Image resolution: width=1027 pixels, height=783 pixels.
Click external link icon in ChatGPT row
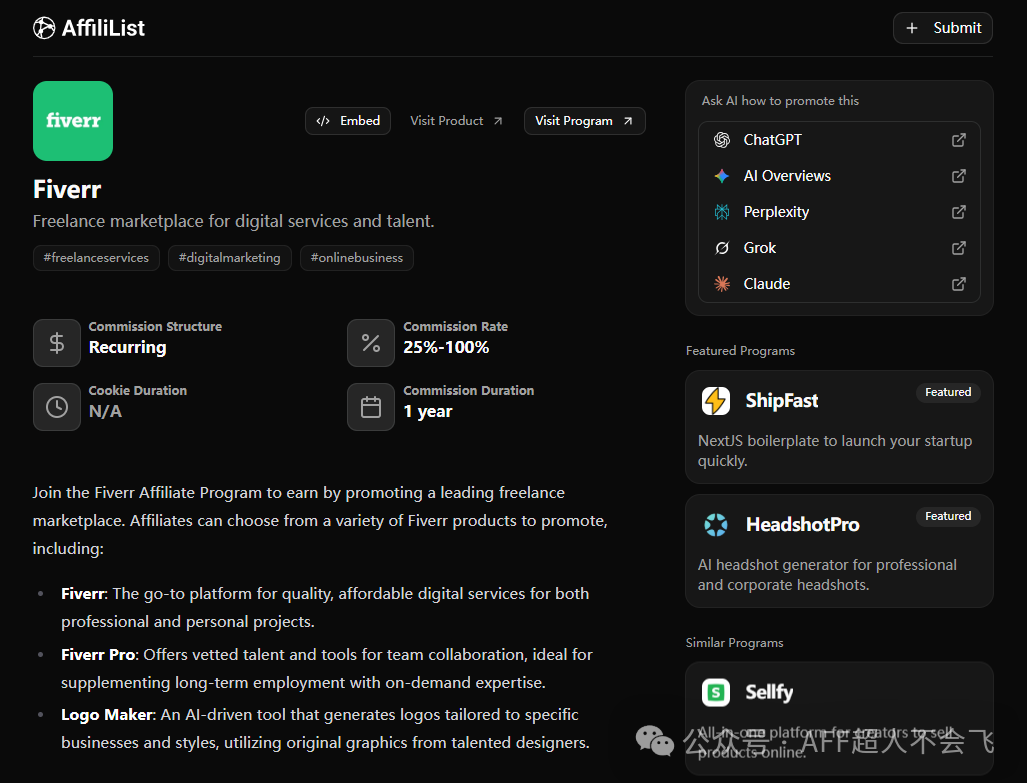pyautogui.click(x=958, y=140)
